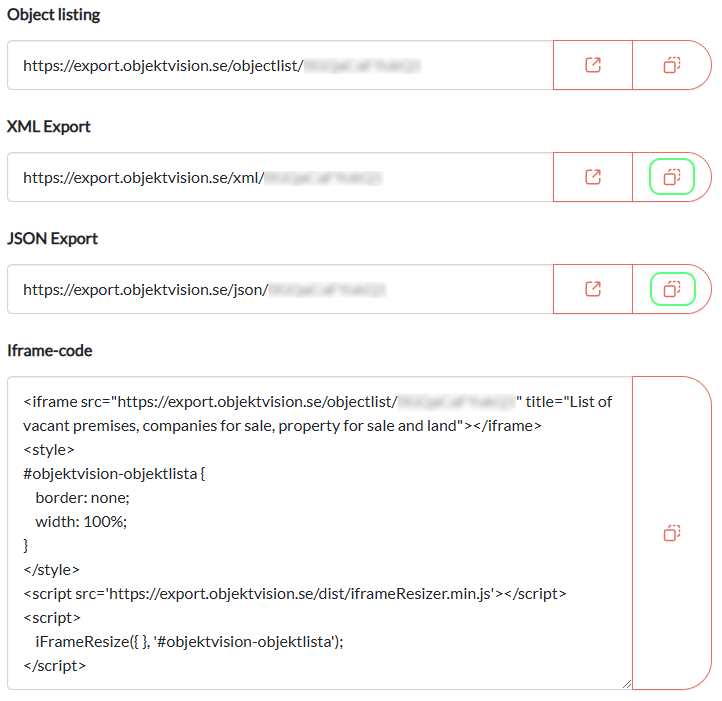
Task: Click the iframeResizer.min.js script line
Action: point(294,593)
